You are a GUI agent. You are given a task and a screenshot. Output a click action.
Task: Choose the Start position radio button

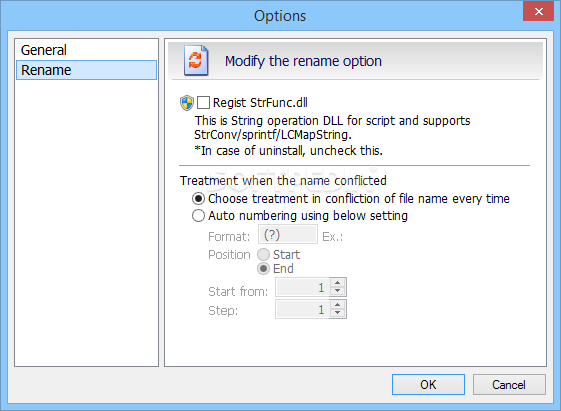(263, 255)
